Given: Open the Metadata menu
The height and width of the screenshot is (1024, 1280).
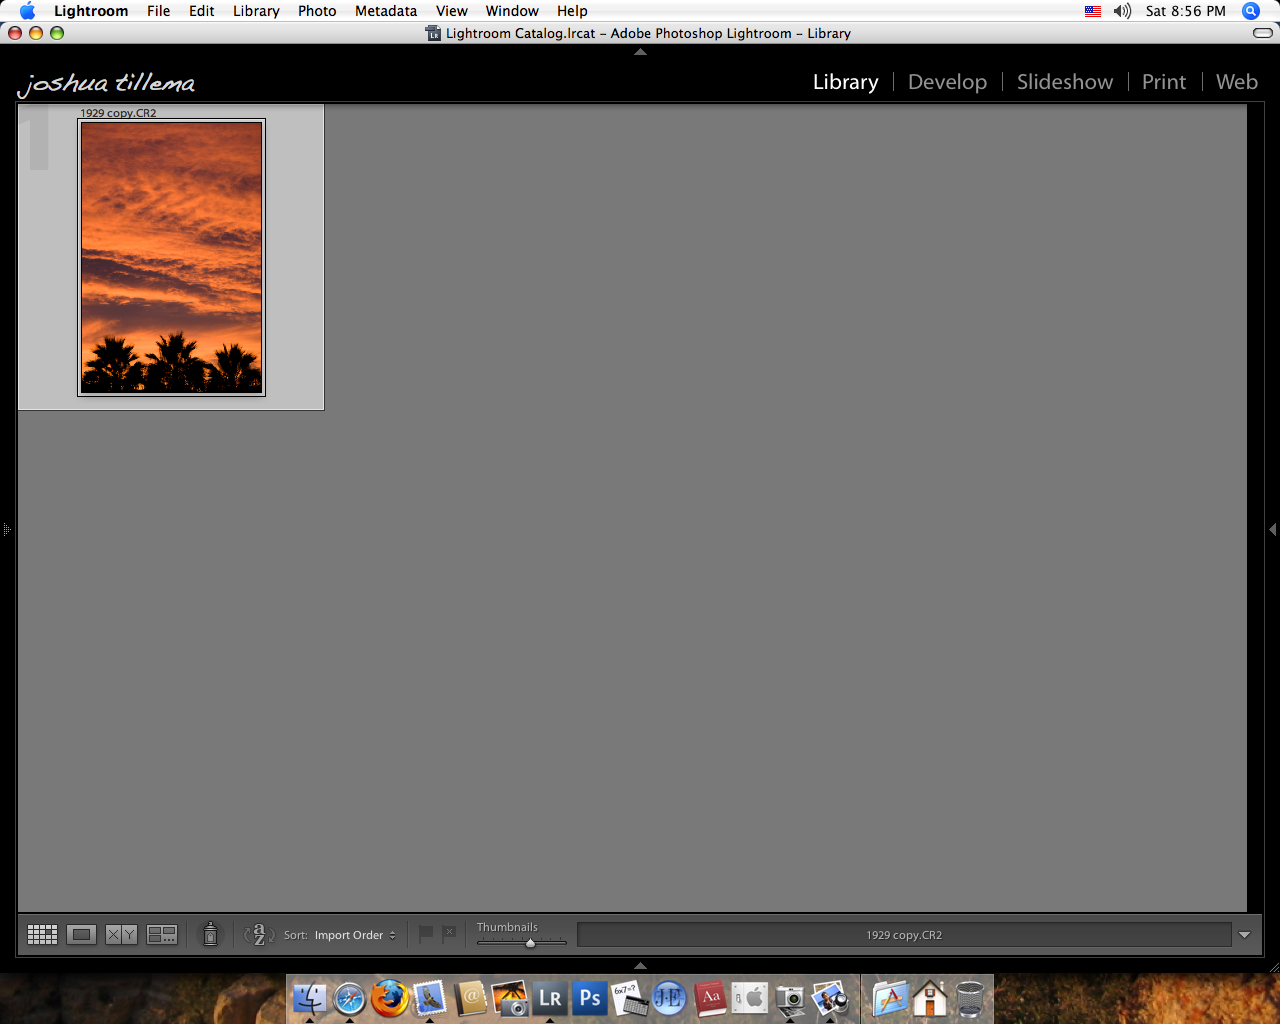Looking at the screenshot, I should pos(386,11).
